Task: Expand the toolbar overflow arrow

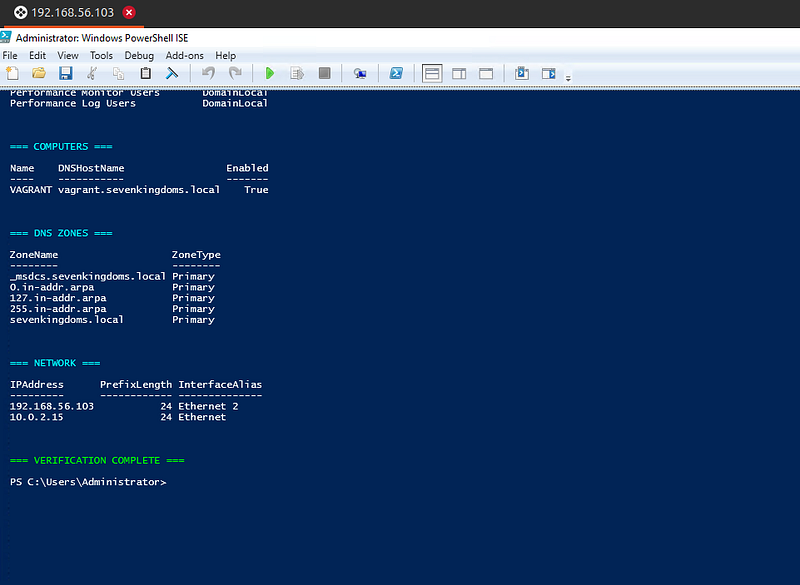Action: click(568, 78)
